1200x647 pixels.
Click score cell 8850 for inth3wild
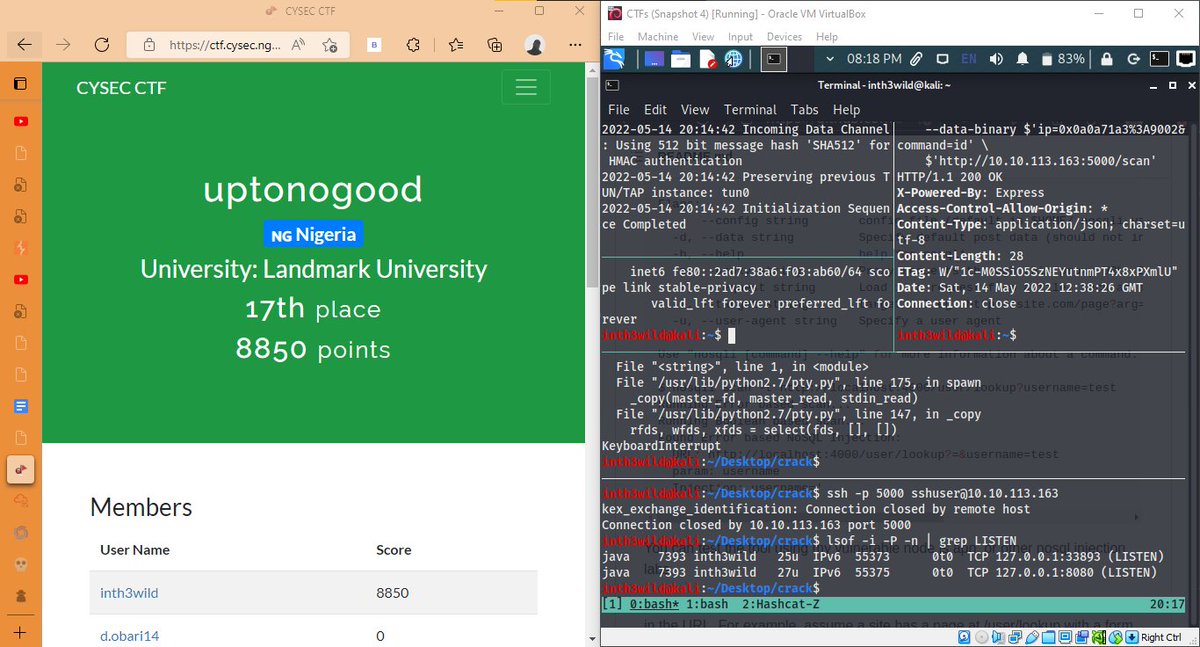[392, 592]
